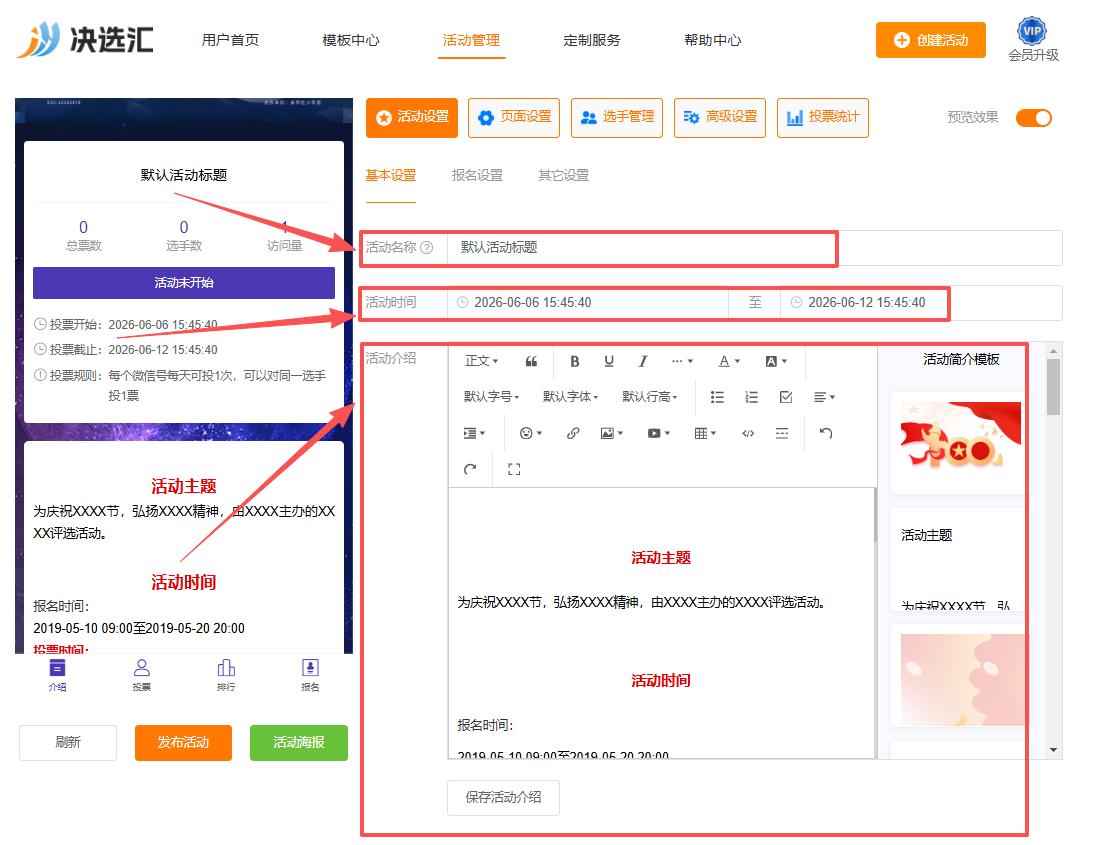Click the 保存活动介绍 button
This screenshot has width=1093, height=845.
503,798
